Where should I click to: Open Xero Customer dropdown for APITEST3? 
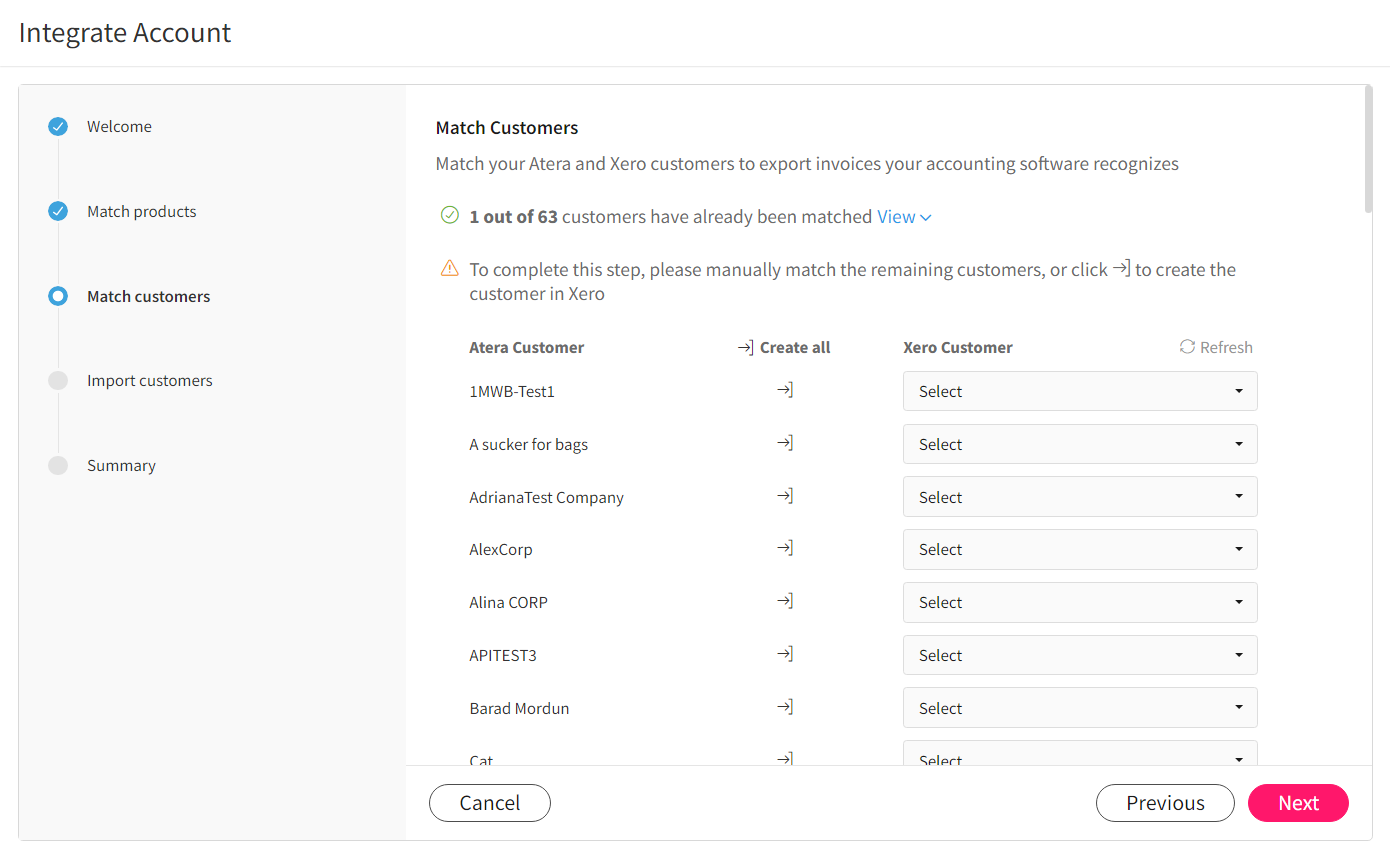(x=1080, y=655)
